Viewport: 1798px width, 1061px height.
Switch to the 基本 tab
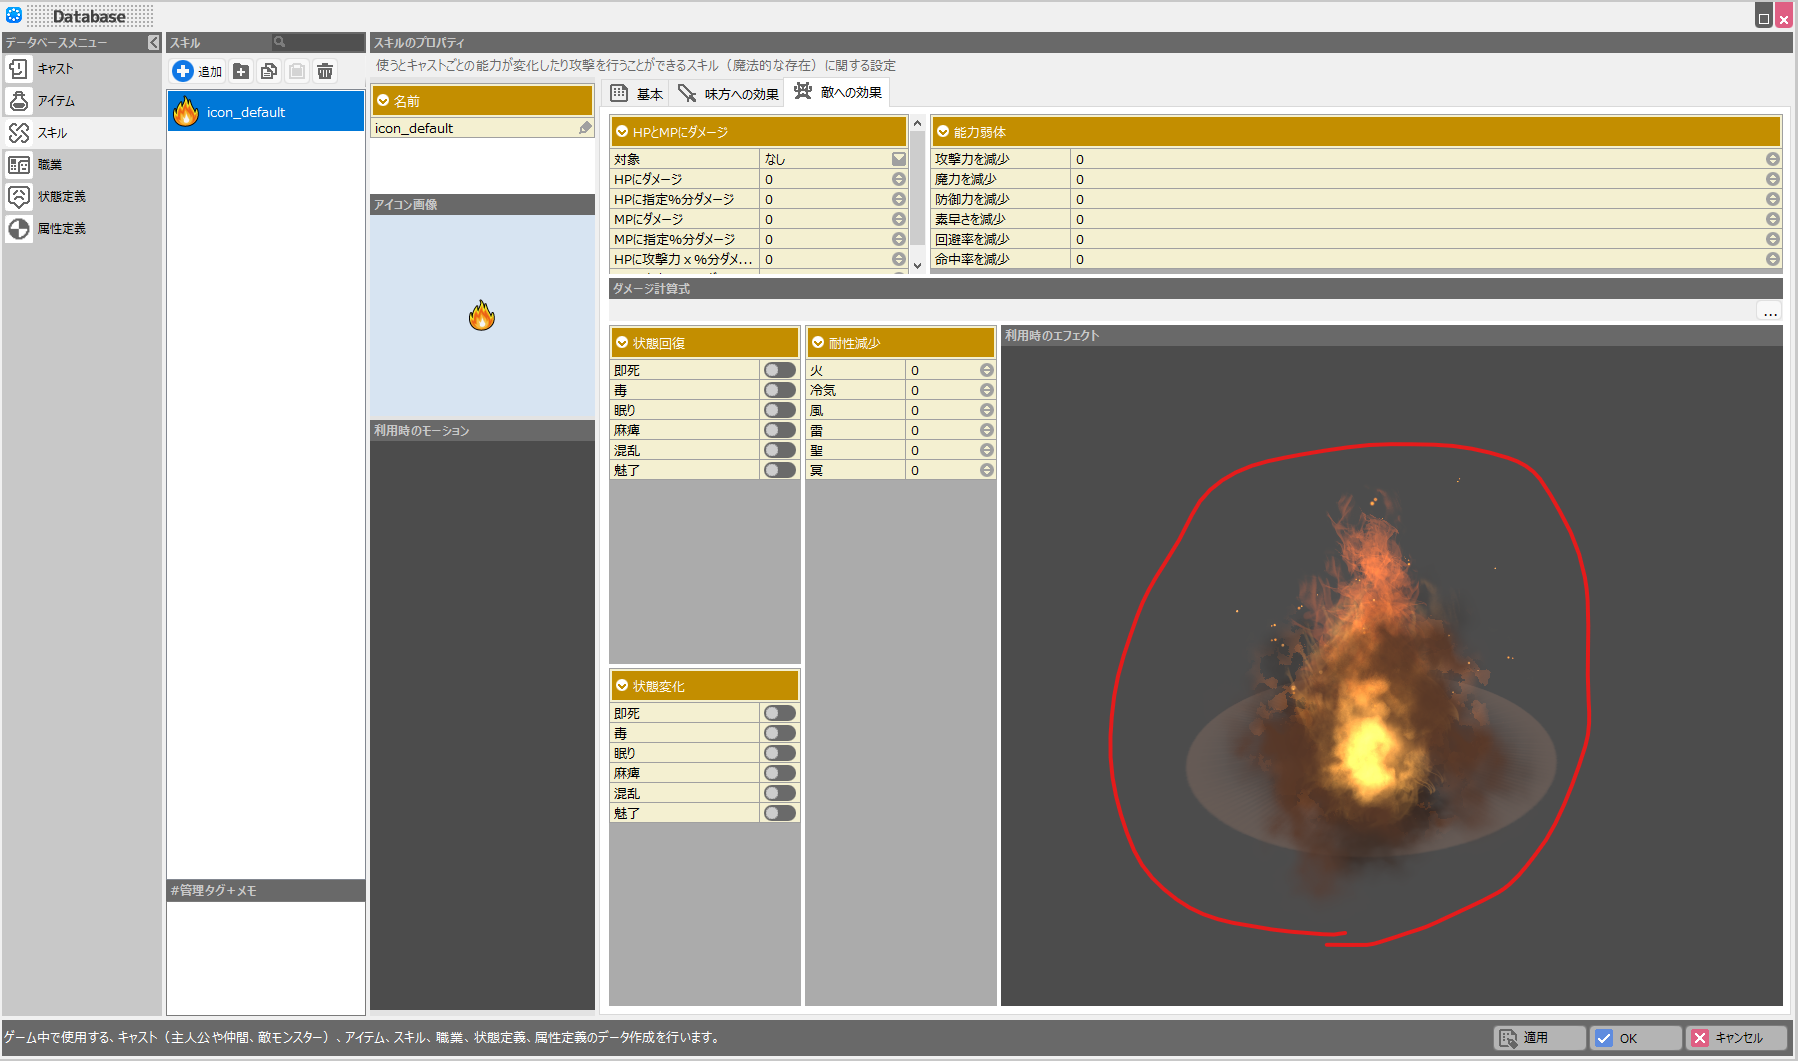[637, 94]
